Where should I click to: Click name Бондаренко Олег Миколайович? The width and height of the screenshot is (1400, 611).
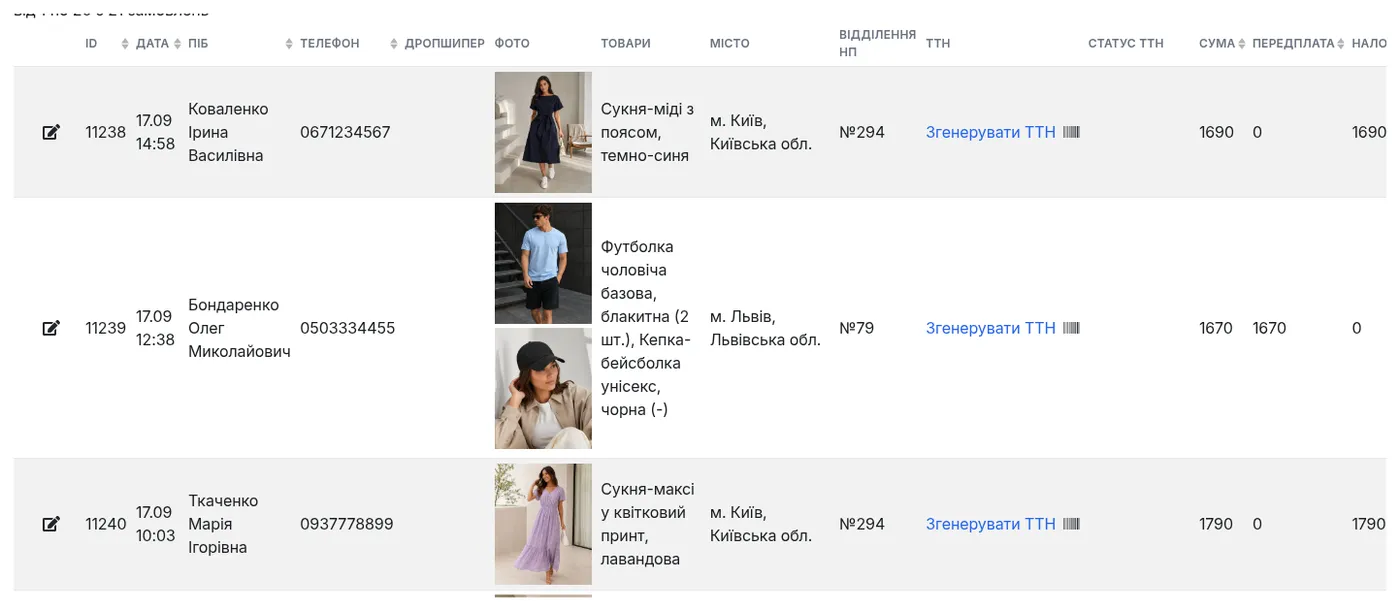click(239, 328)
